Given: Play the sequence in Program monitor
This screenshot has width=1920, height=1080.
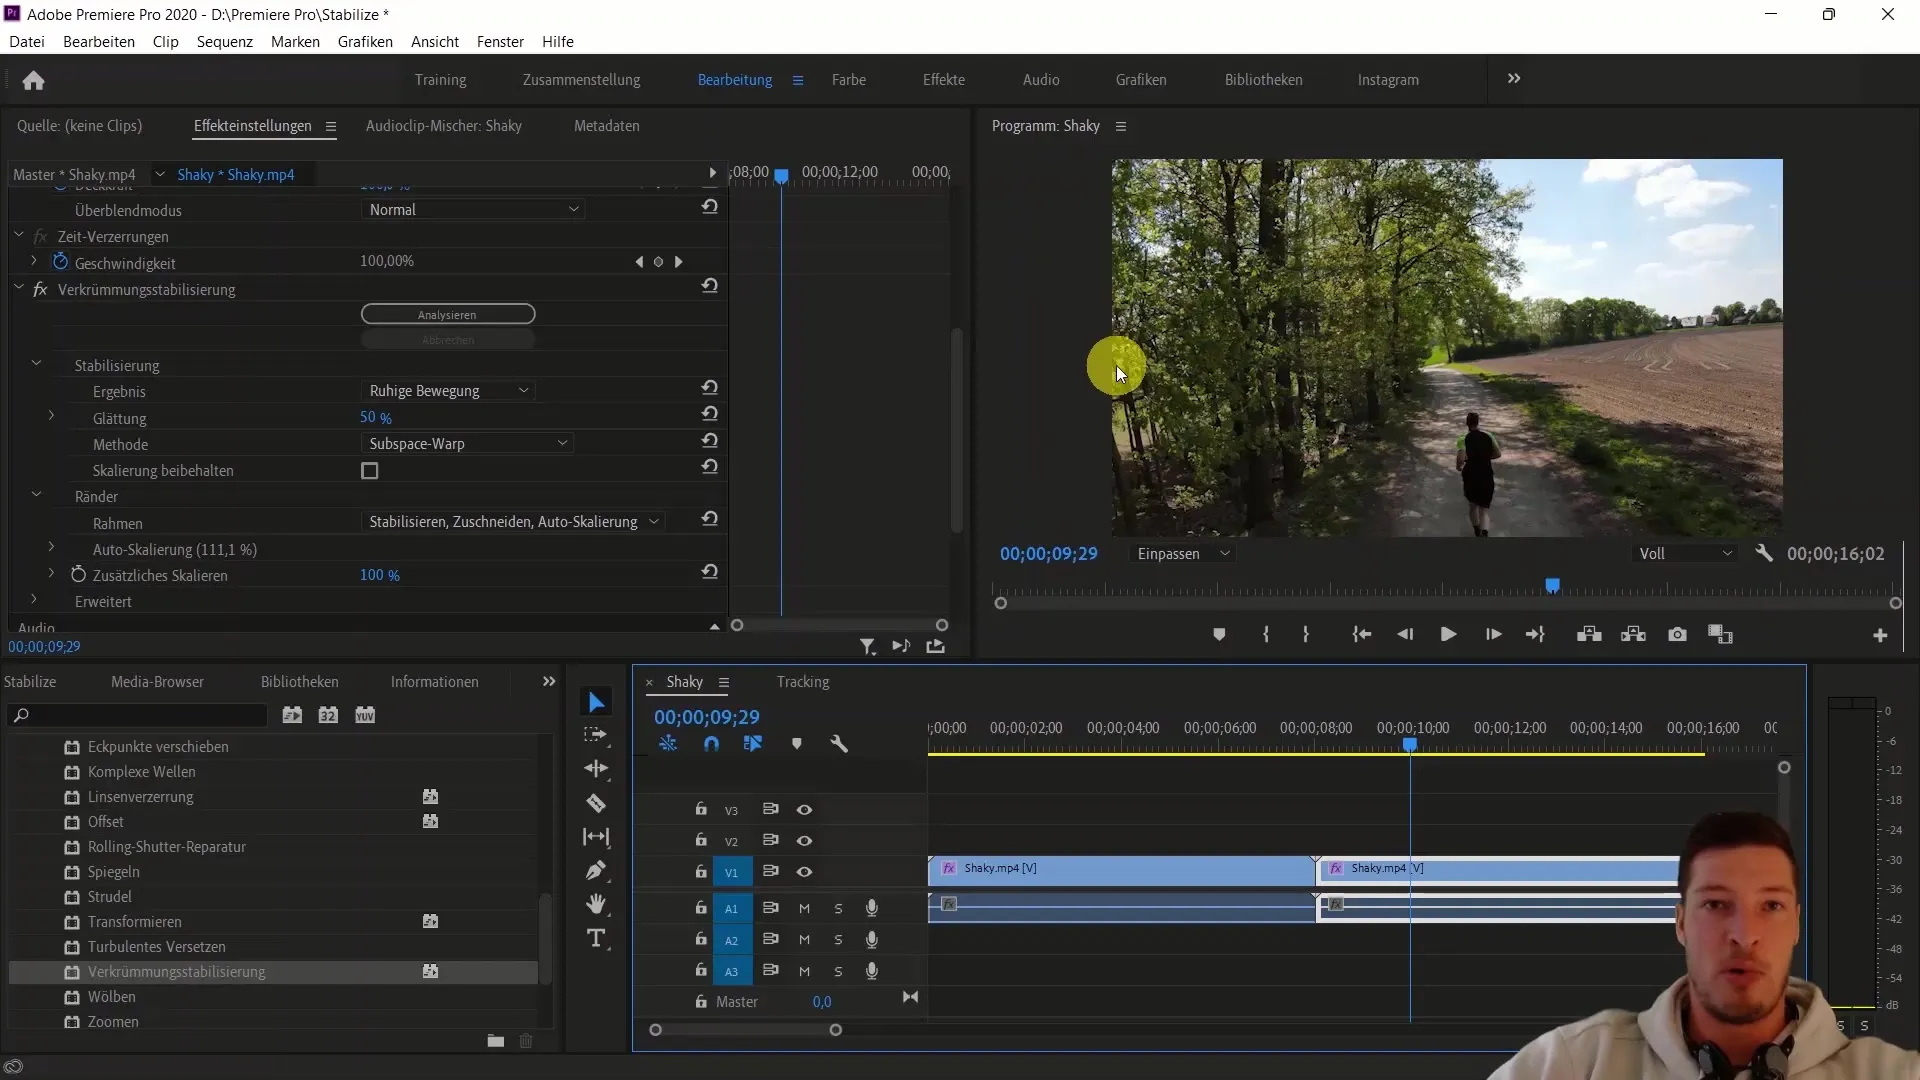Looking at the screenshot, I should pyautogui.click(x=1448, y=635).
